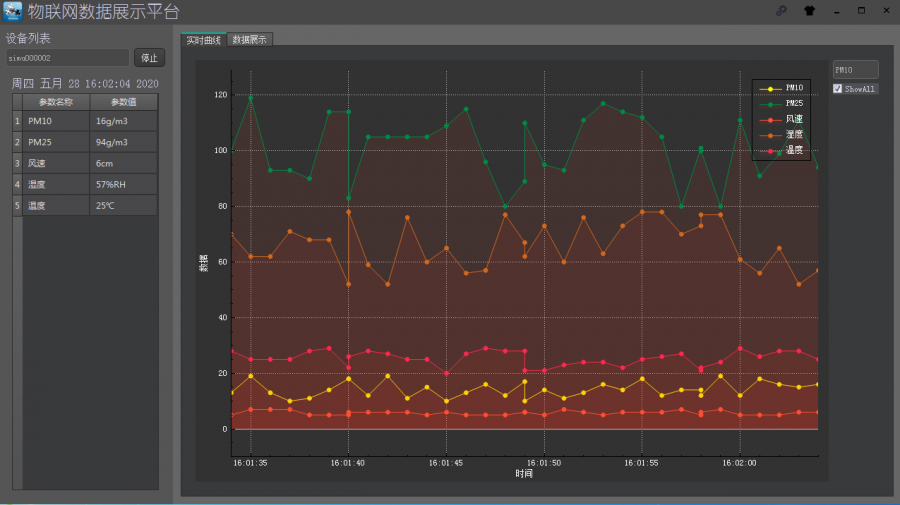Uncheck the ShowAll checkbox
Screen dimensions: 900x505
pyautogui.click(x=838, y=89)
